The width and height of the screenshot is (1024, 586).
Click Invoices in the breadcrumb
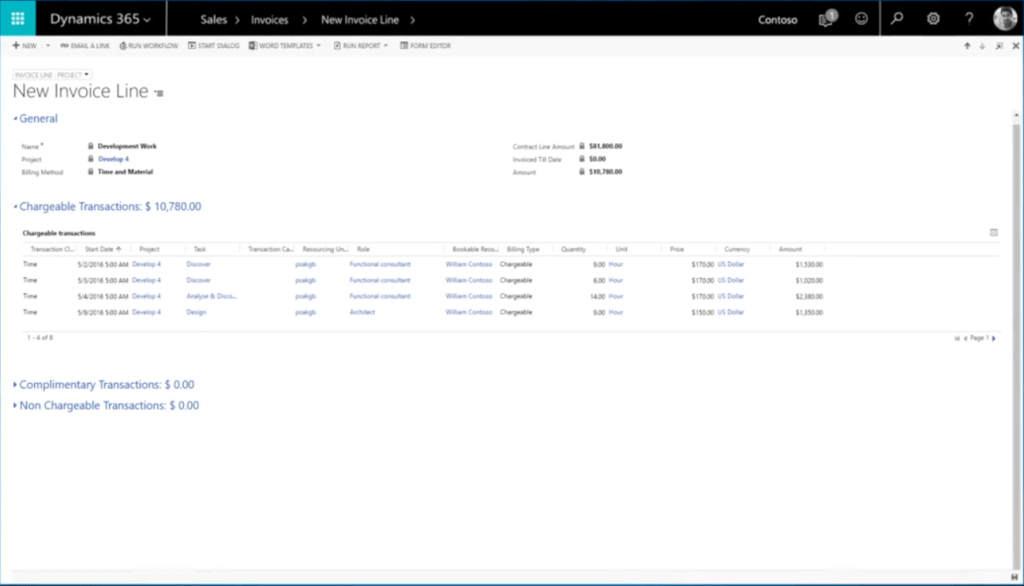[270, 19]
